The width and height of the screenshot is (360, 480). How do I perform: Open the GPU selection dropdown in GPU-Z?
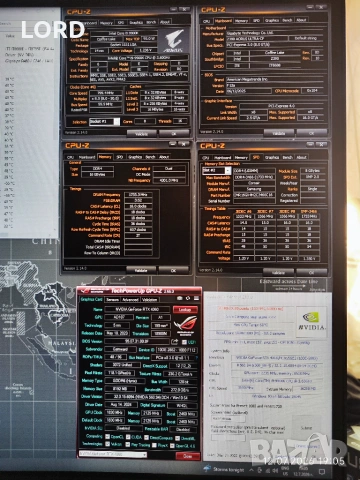coord(113,454)
